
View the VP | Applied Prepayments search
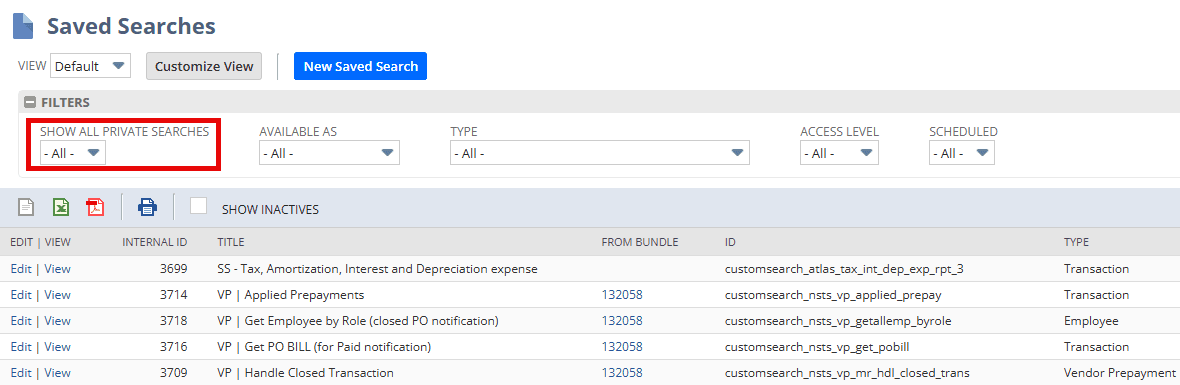[x=57, y=295]
